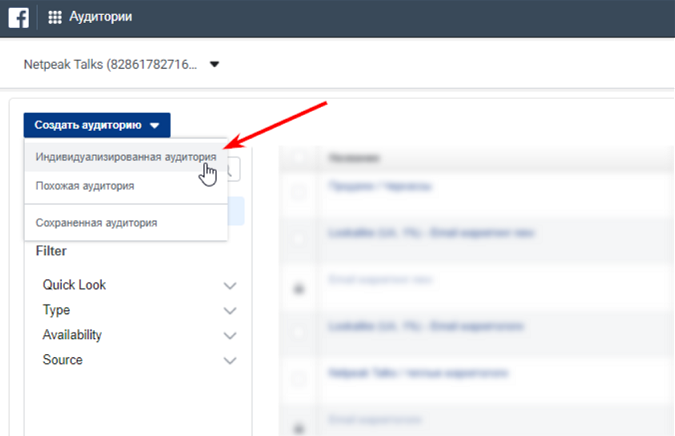
Task: Check the first audience row checkbox
Action: click(299, 191)
